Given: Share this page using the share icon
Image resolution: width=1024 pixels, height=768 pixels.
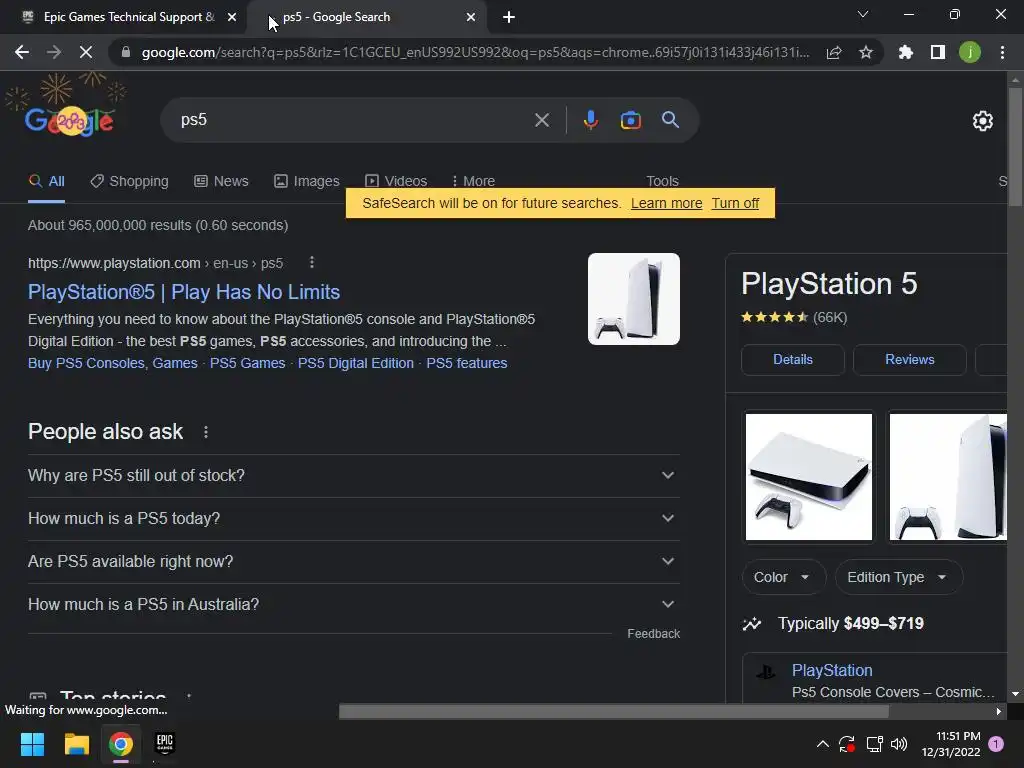Looking at the screenshot, I should tap(834, 52).
